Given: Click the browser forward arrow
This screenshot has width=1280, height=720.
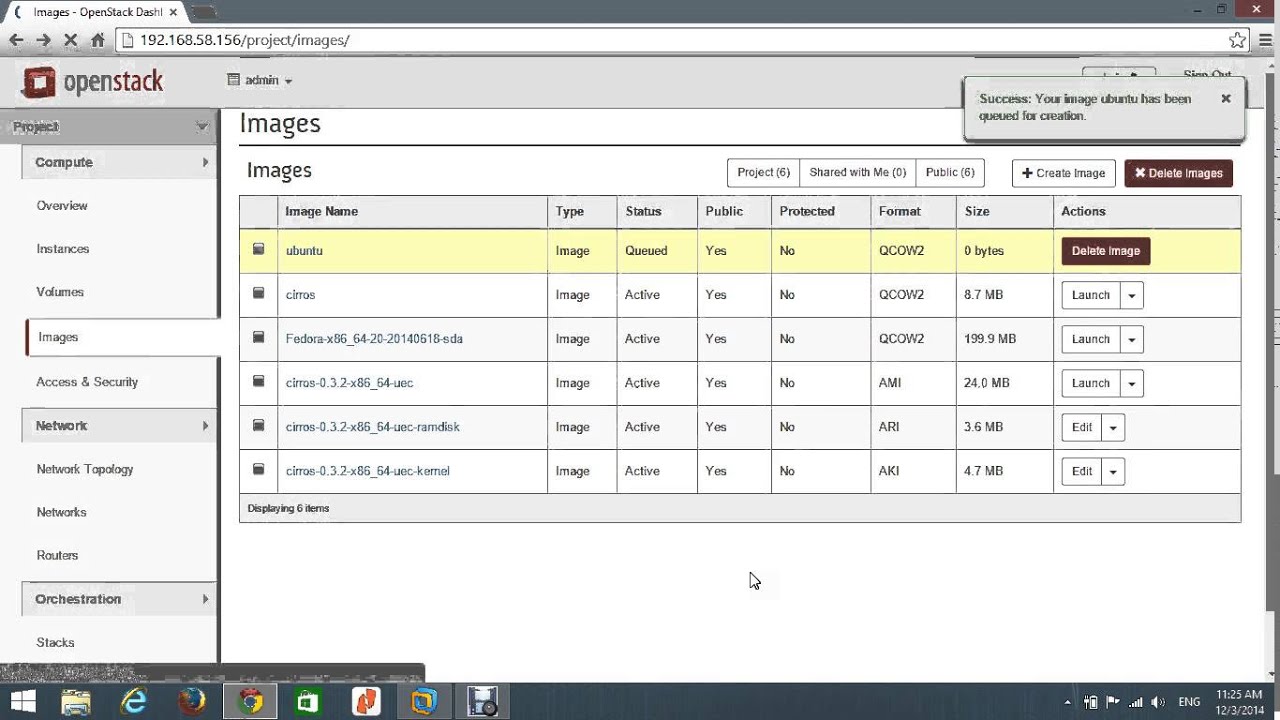Looking at the screenshot, I should pyautogui.click(x=43, y=40).
